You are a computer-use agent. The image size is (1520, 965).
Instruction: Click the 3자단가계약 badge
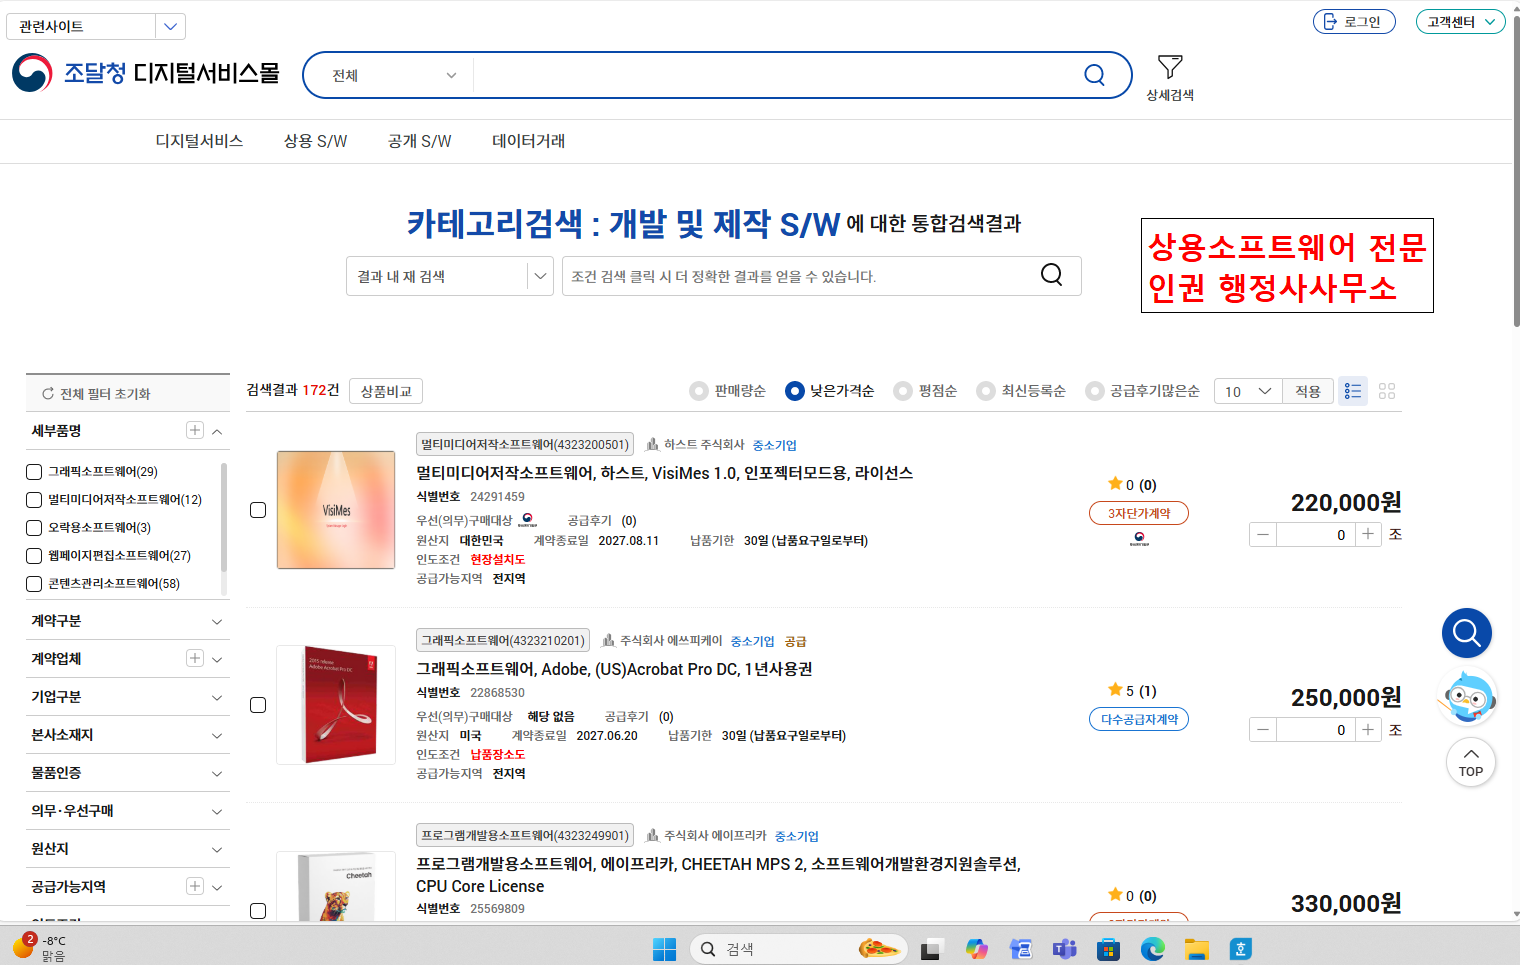1139,513
